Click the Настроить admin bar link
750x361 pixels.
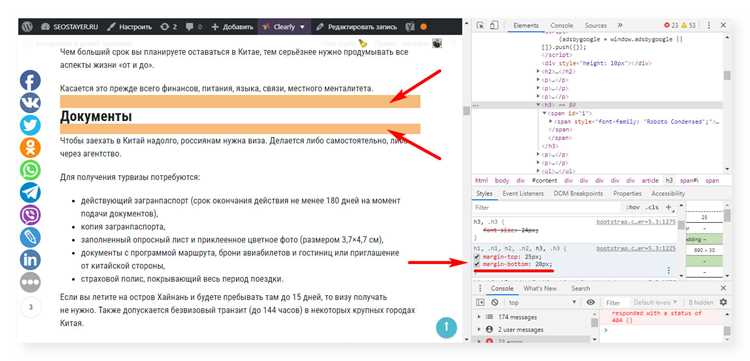tap(129, 27)
